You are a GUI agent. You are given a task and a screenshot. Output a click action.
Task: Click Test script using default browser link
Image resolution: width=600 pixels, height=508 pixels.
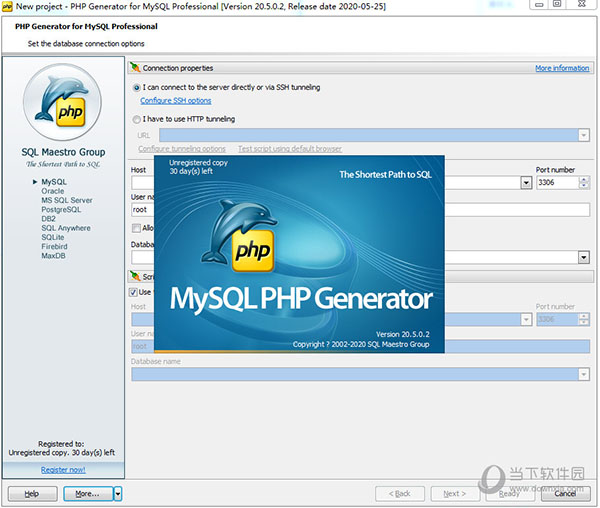point(290,149)
